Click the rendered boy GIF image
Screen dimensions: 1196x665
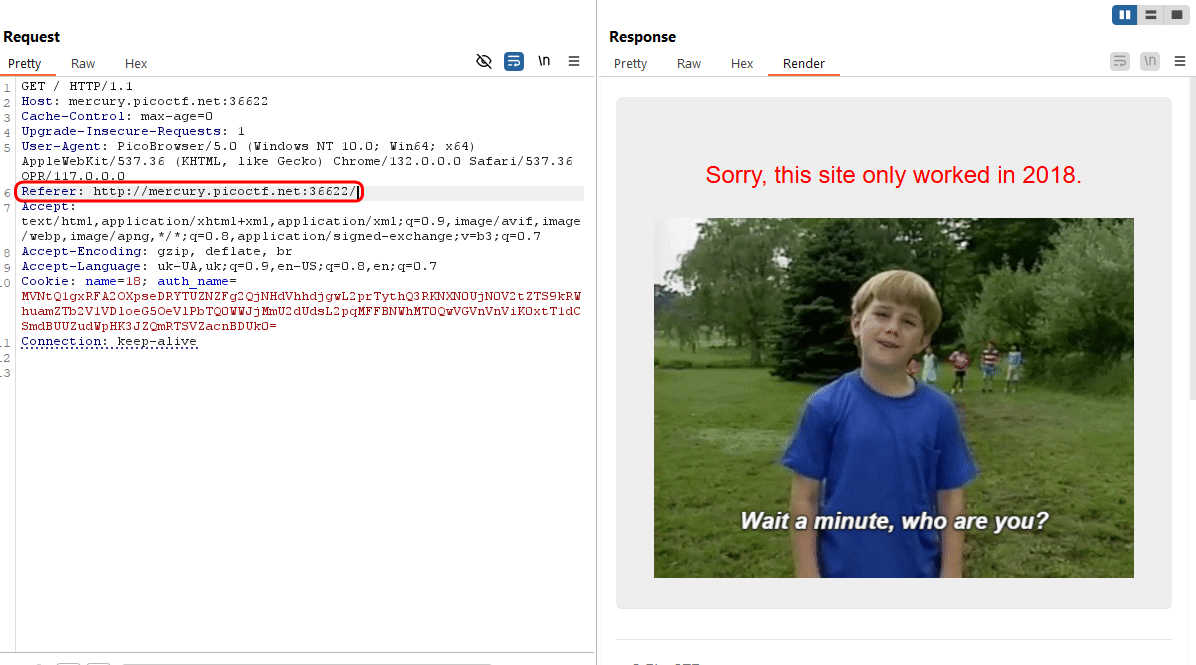click(893, 398)
